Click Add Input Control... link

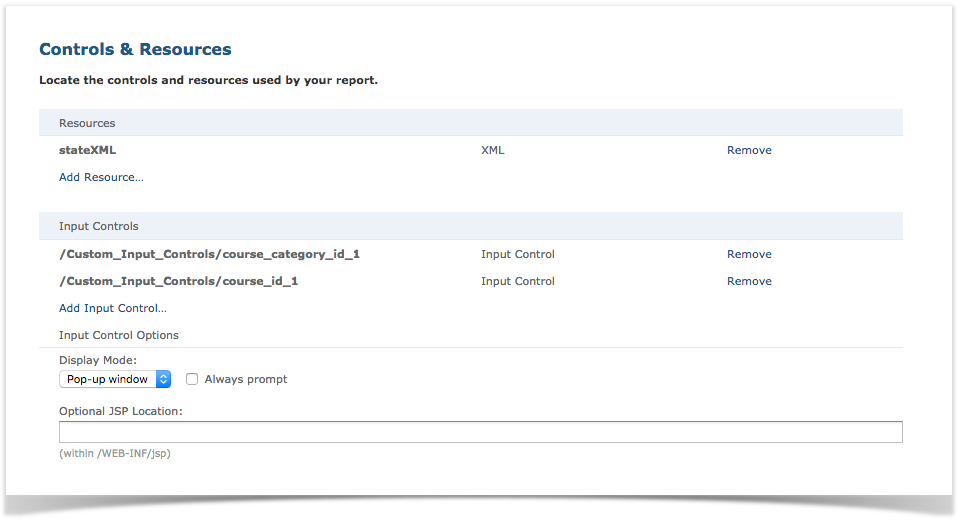[113, 308]
